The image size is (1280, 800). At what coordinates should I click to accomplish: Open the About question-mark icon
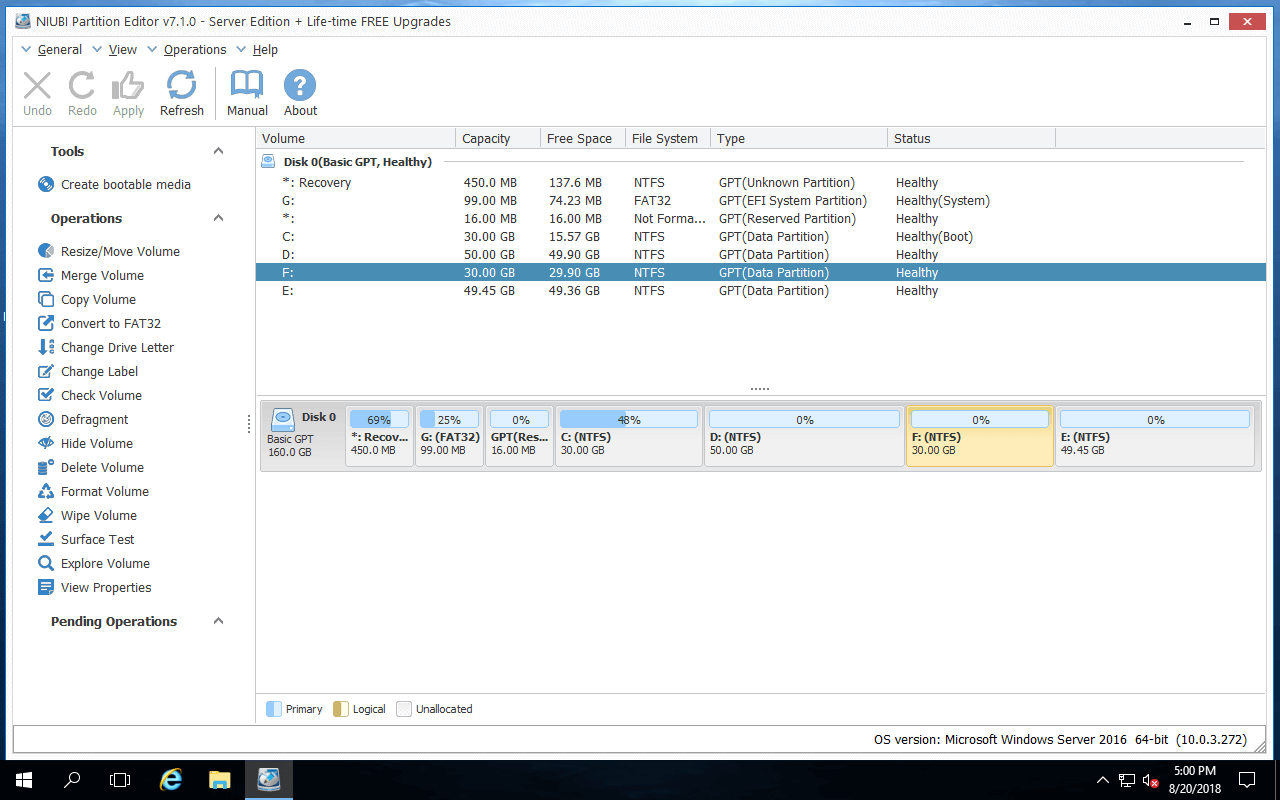point(300,85)
